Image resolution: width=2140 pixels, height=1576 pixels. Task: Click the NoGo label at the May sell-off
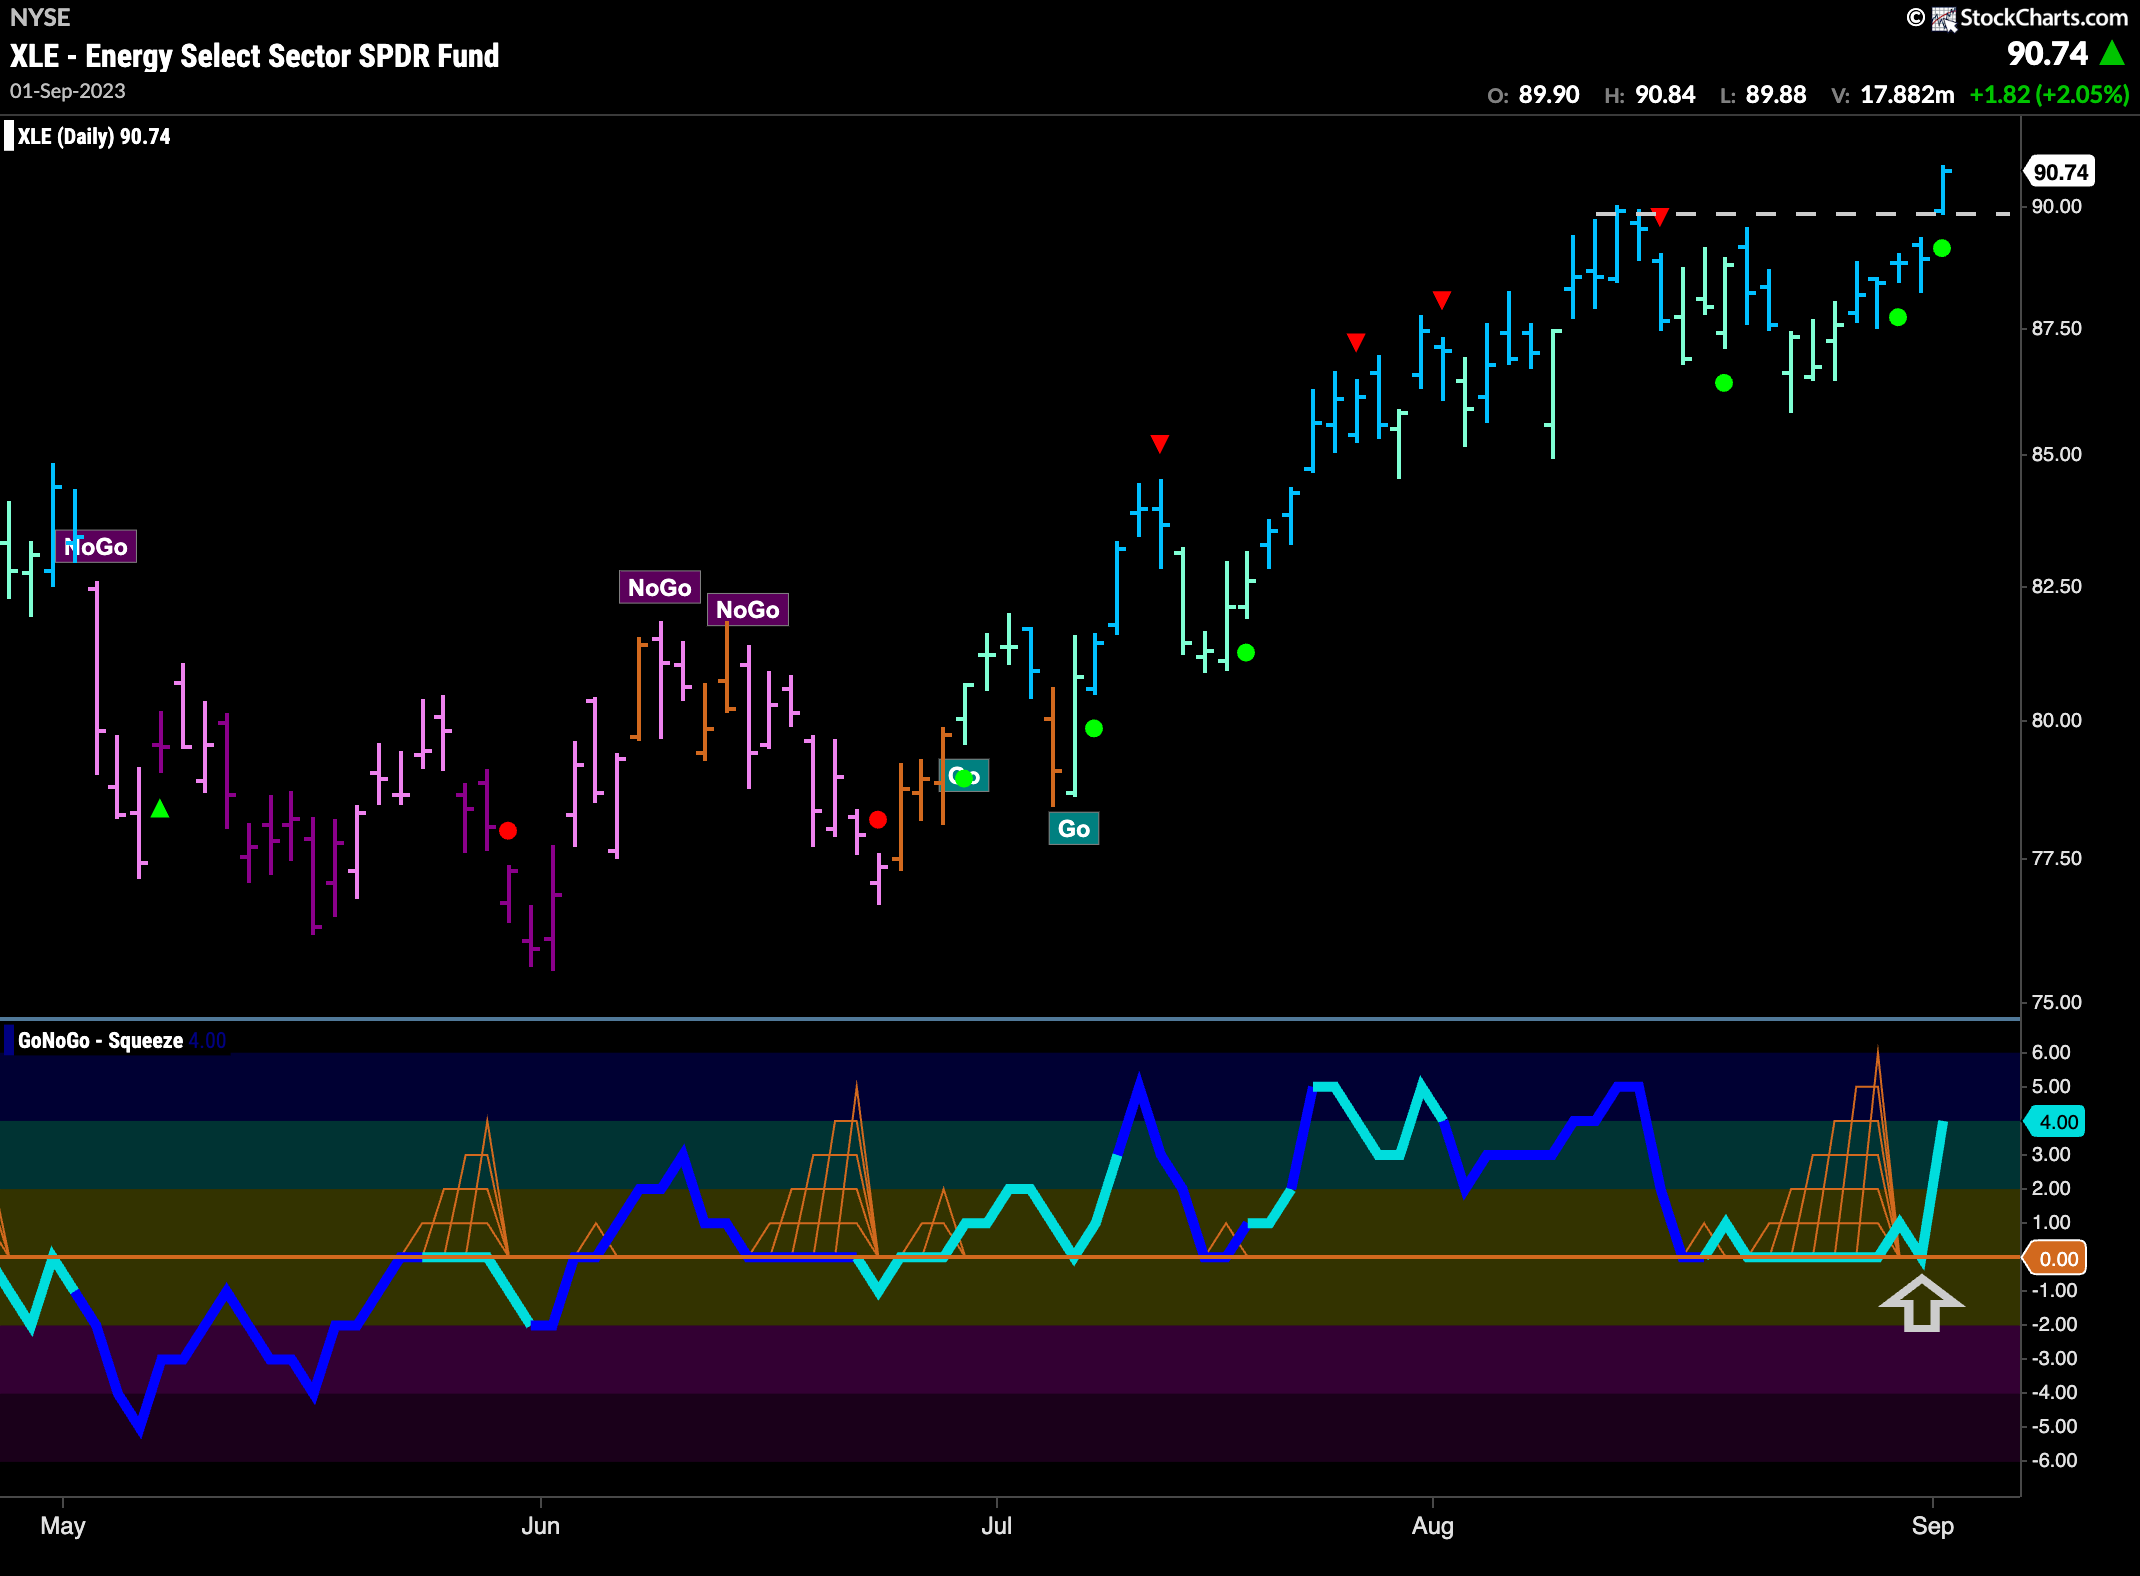tap(96, 546)
